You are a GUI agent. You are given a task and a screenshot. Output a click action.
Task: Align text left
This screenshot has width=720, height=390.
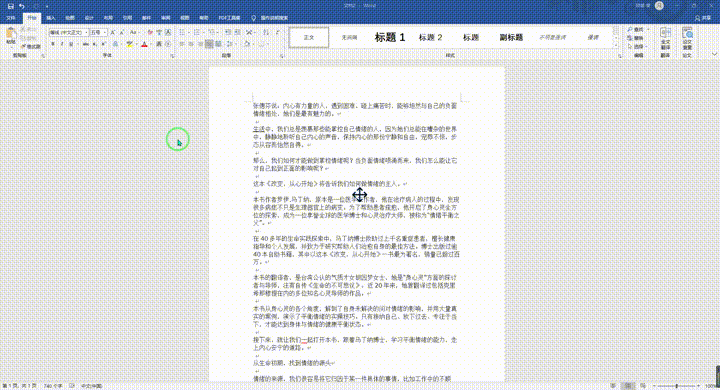click(181, 44)
